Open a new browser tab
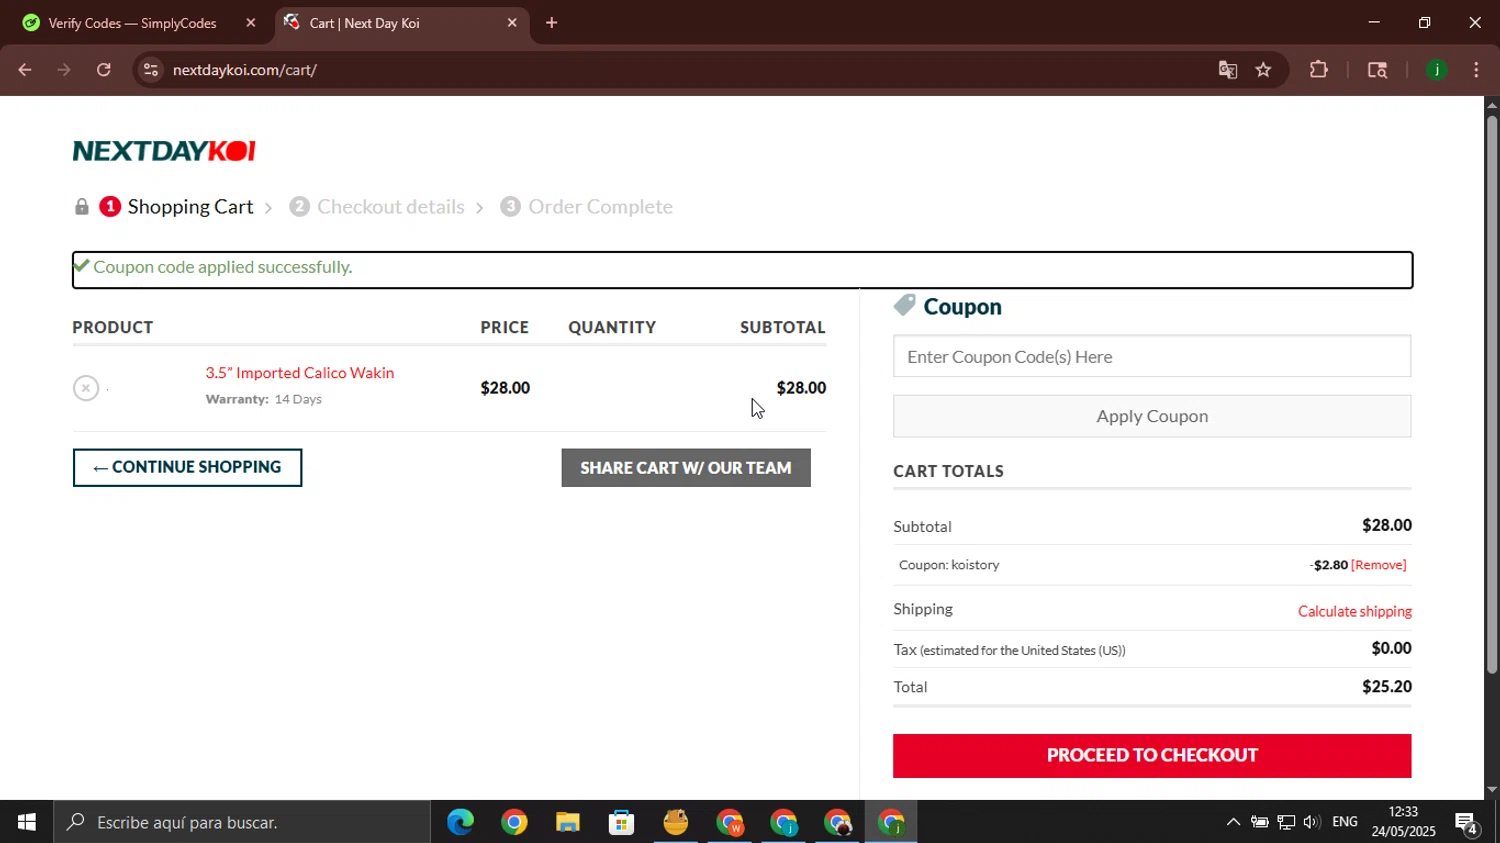 (x=552, y=23)
